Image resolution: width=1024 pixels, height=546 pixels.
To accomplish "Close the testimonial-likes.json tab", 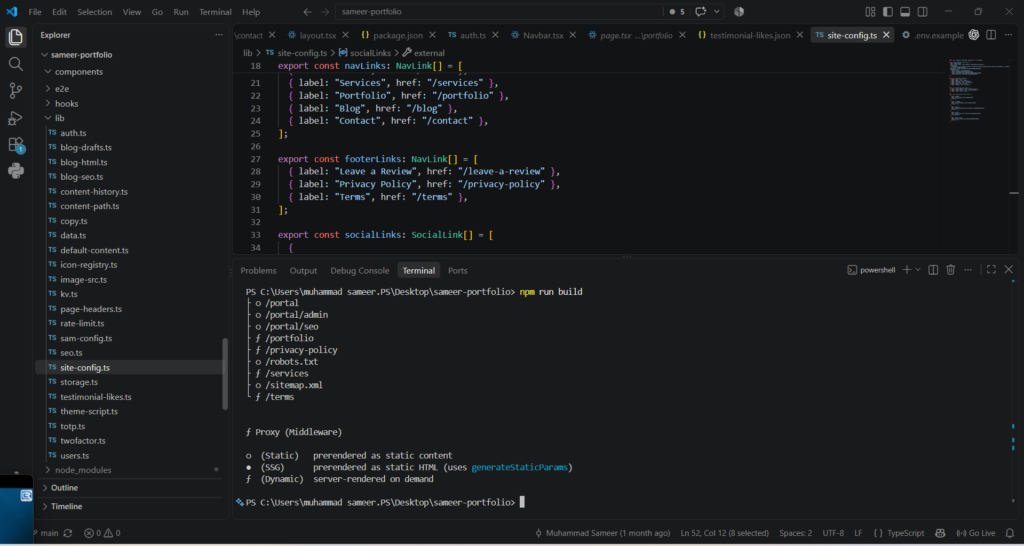I will 801,35.
